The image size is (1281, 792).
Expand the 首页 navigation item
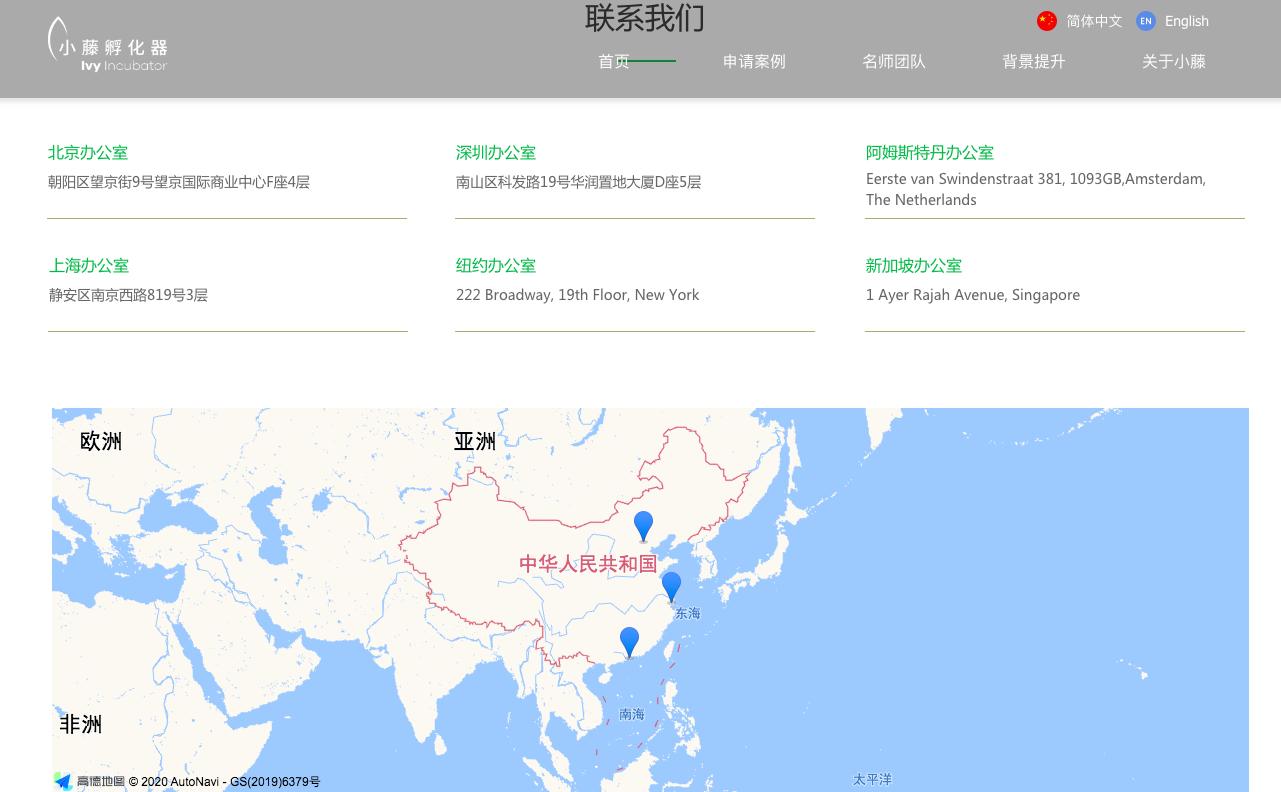click(x=613, y=61)
